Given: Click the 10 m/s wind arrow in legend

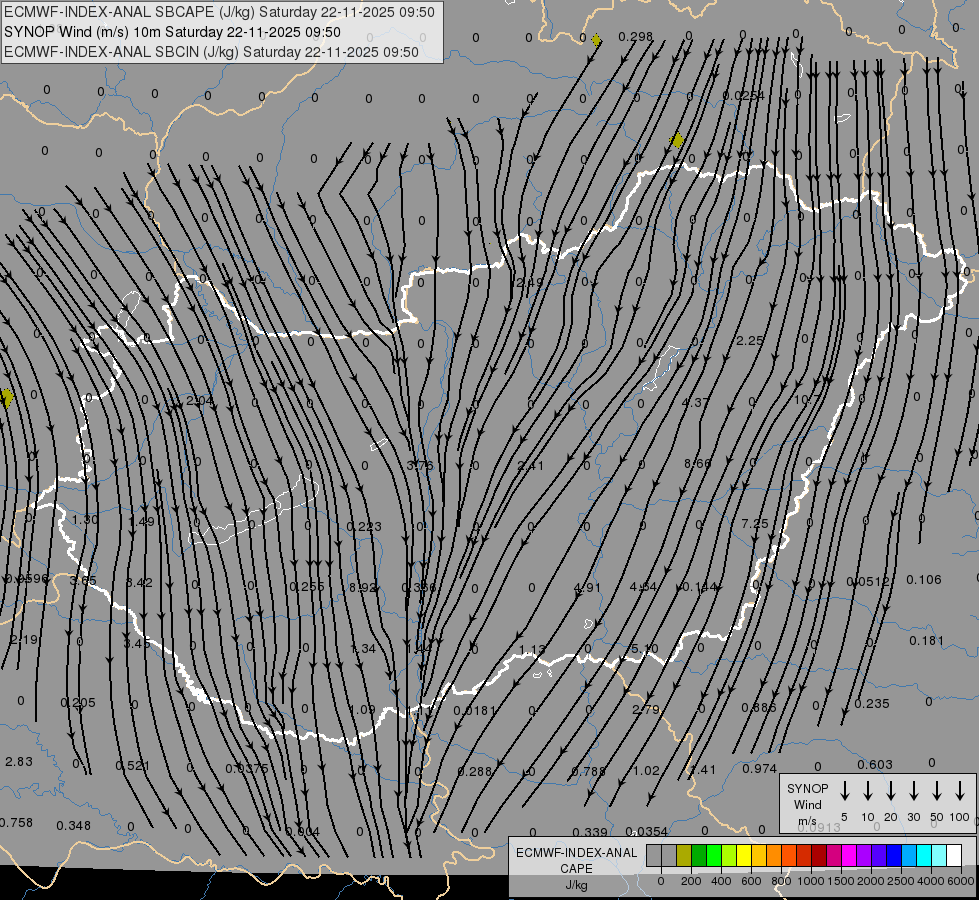Looking at the screenshot, I should [x=868, y=791].
